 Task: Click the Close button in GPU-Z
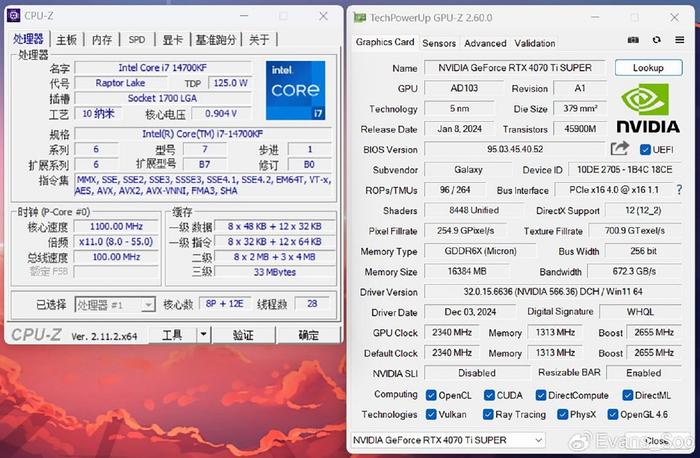(x=656, y=441)
